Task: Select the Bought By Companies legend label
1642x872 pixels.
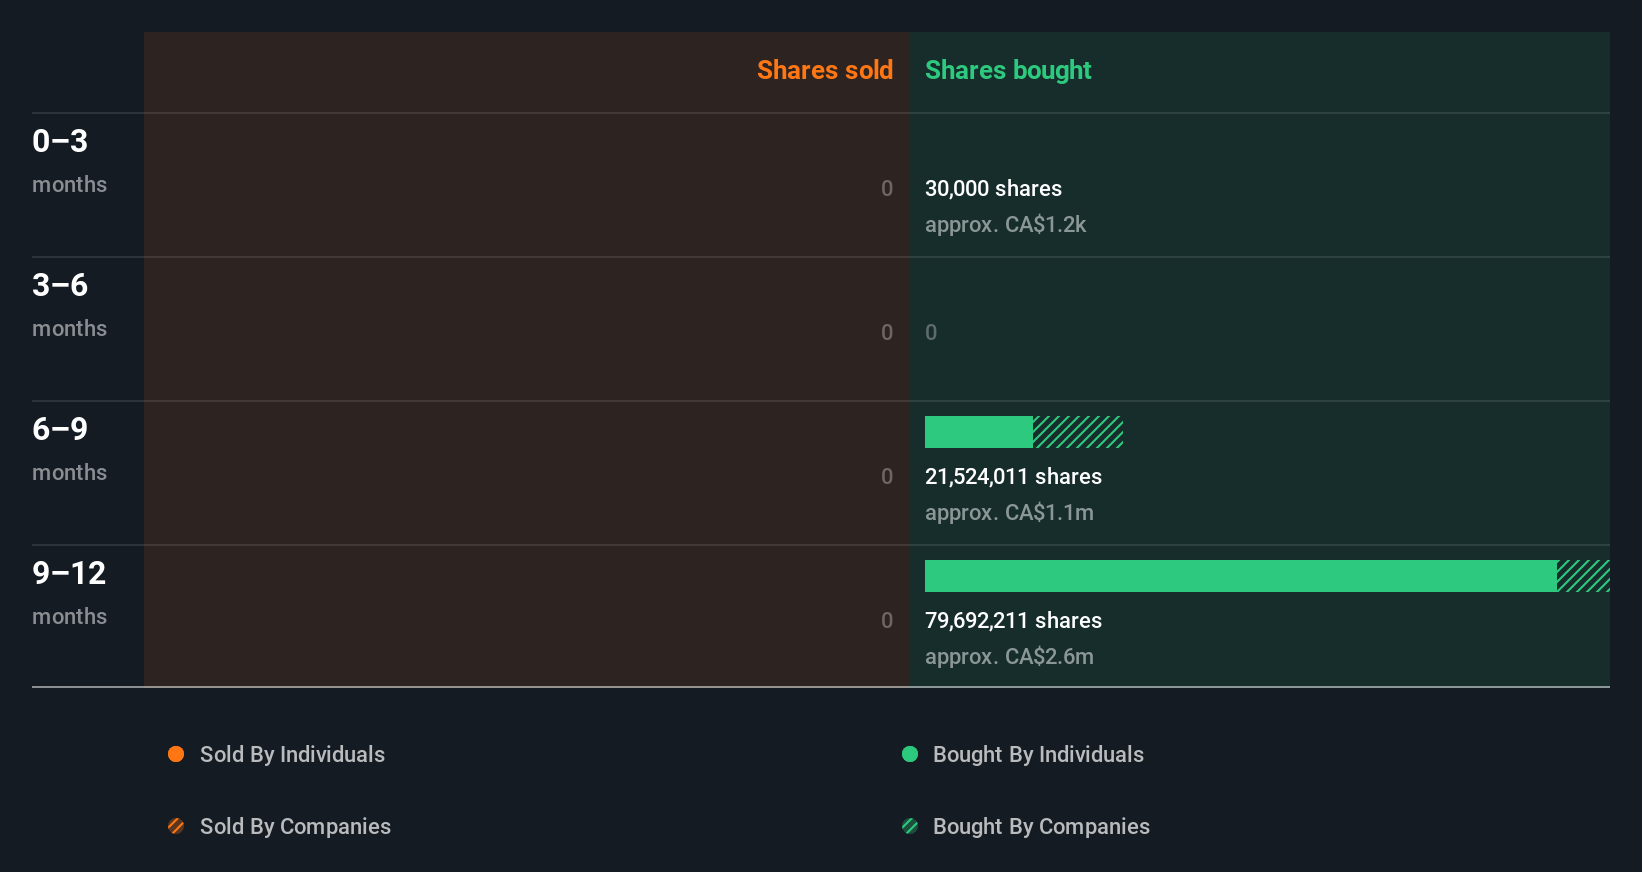Action: [x=1041, y=826]
